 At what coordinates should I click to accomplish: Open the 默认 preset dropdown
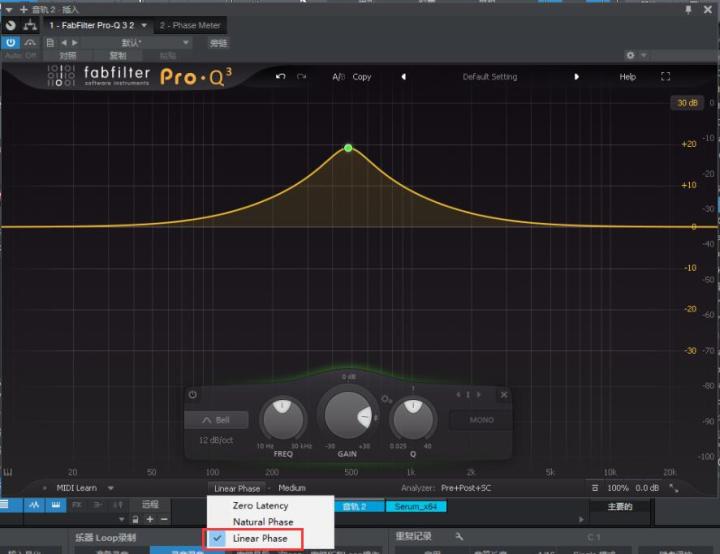pyautogui.click(x=138, y=43)
